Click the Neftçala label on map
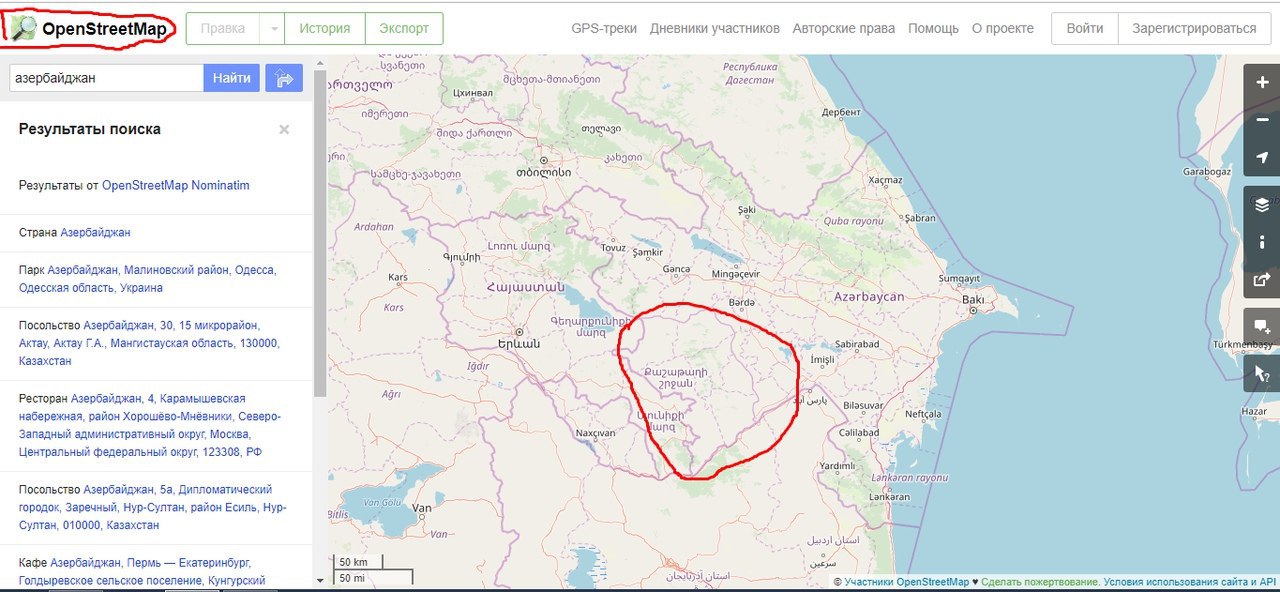Viewport: 1280px width, 592px height. (x=923, y=414)
